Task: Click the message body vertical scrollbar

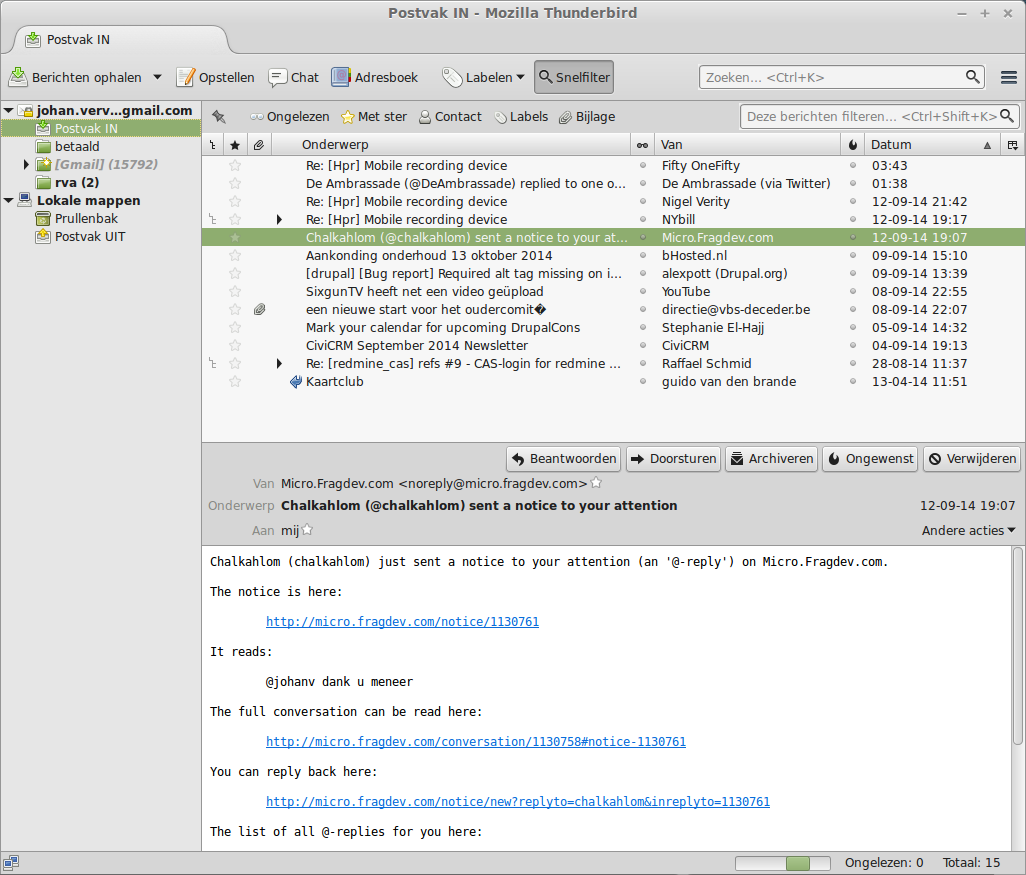Action: click(x=1017, y=647)
